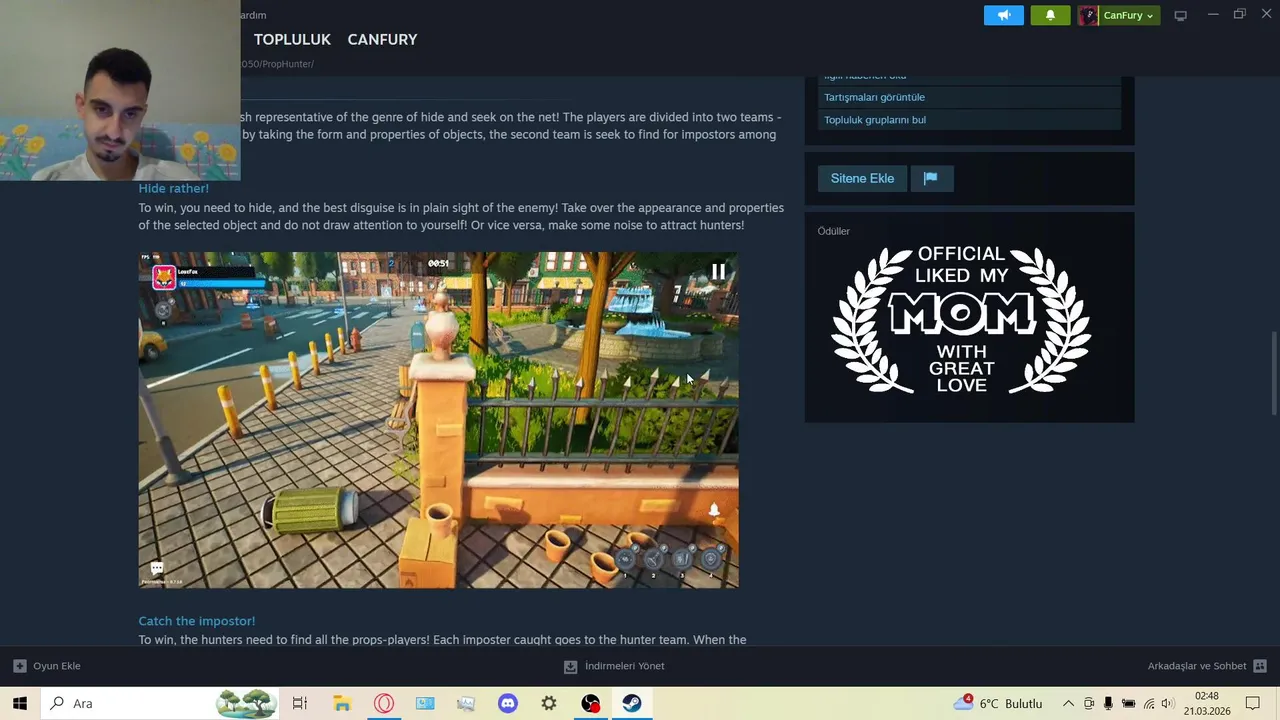Click the CanFury profile avatar

pos(1089,15)
